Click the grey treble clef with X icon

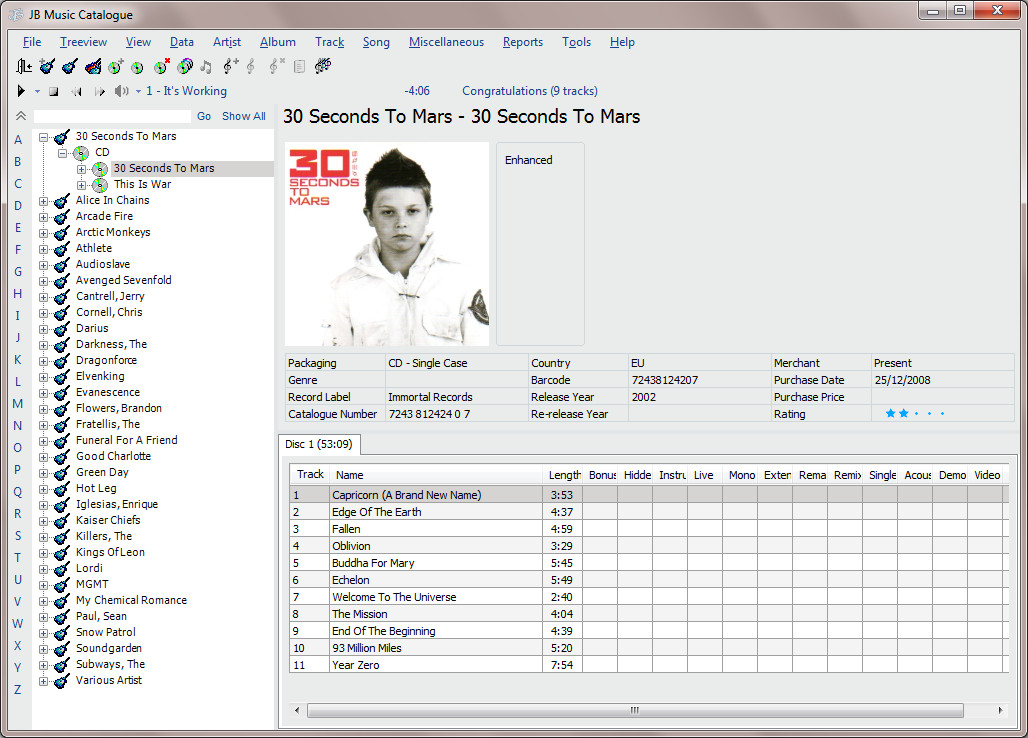pos(277,66)
